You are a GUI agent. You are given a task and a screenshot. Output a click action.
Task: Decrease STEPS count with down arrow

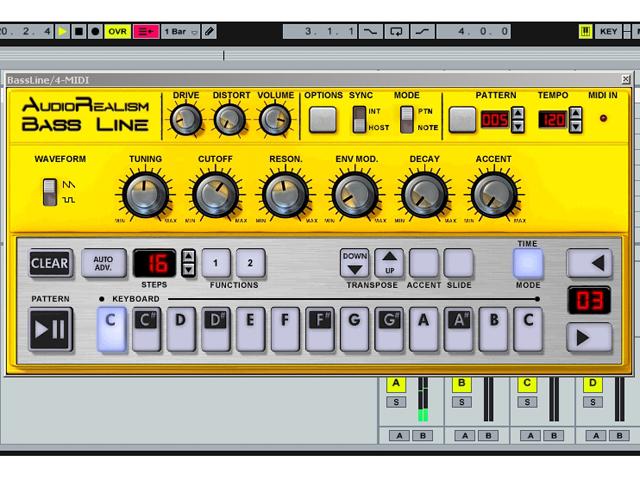coord(188,270)
